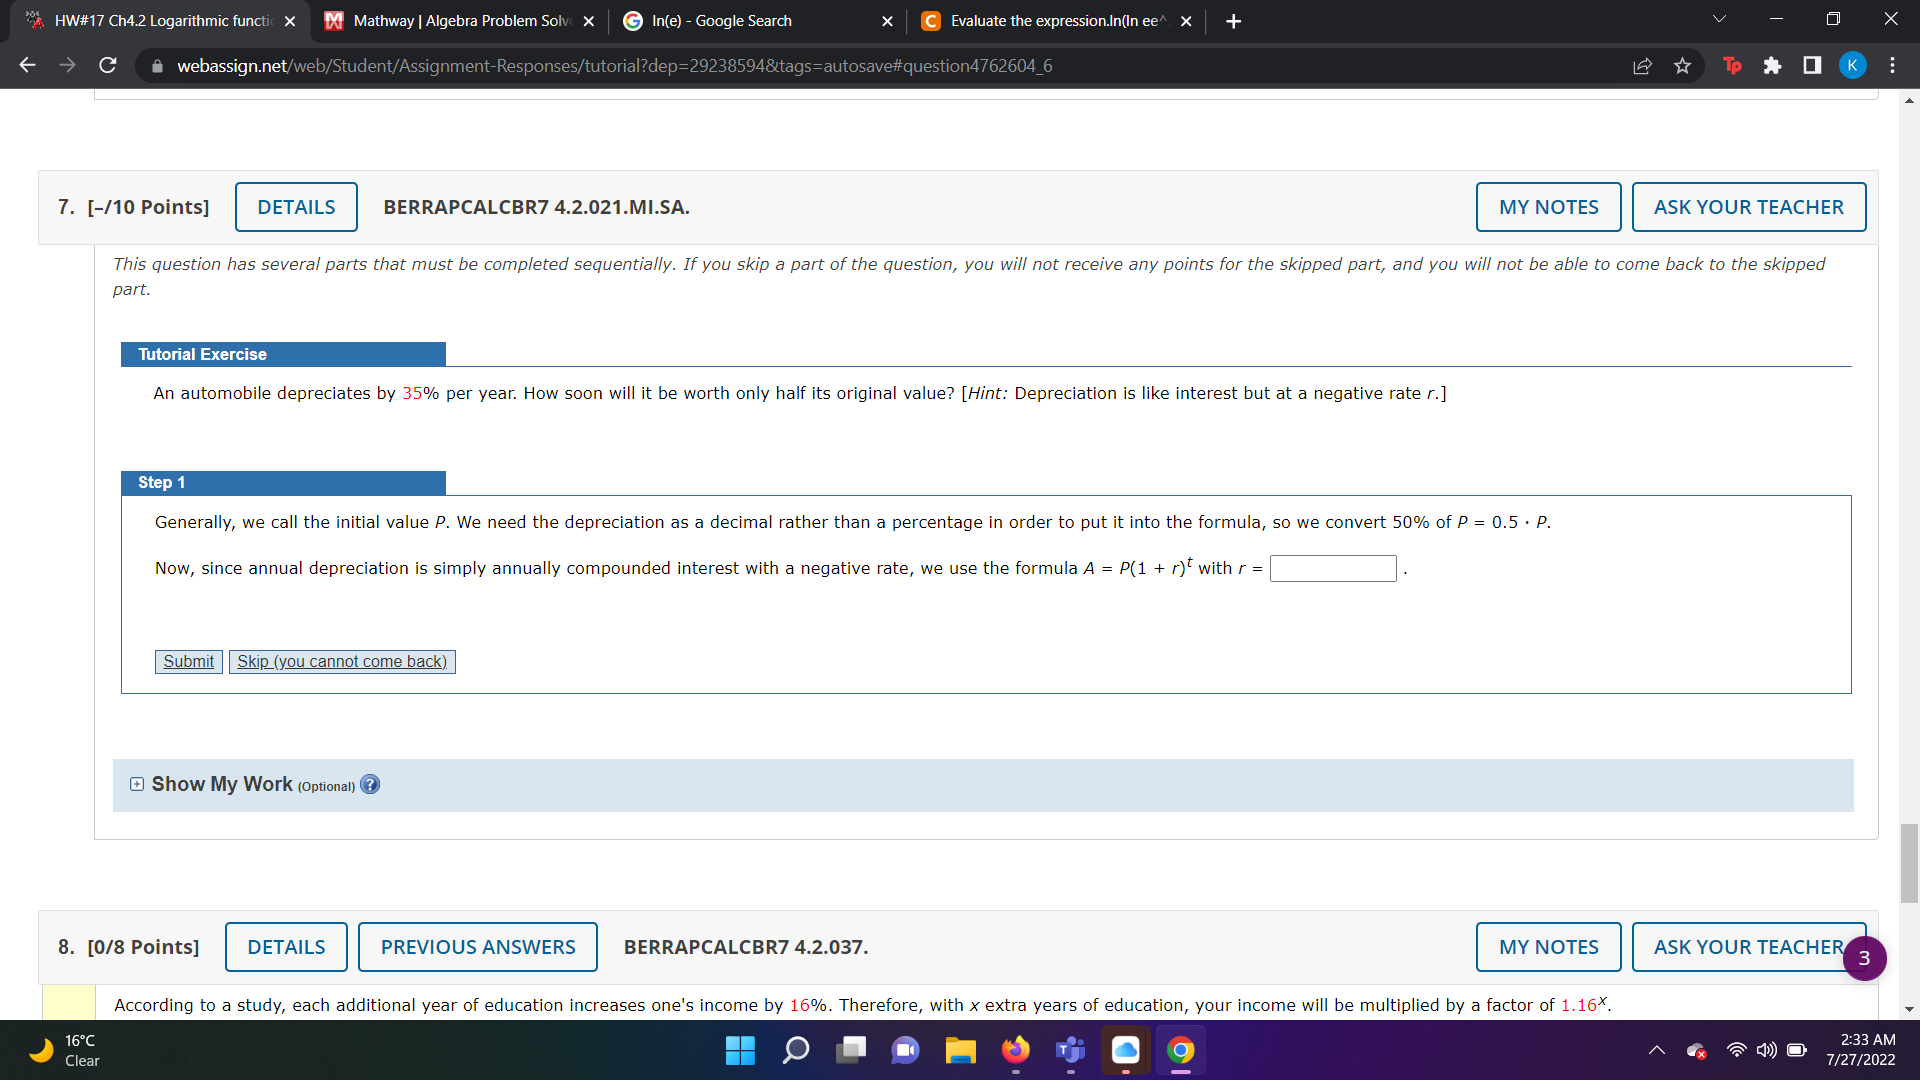Bookmark the page with the star icon
1920x1080 pixels.
[x=1682, y=65]
